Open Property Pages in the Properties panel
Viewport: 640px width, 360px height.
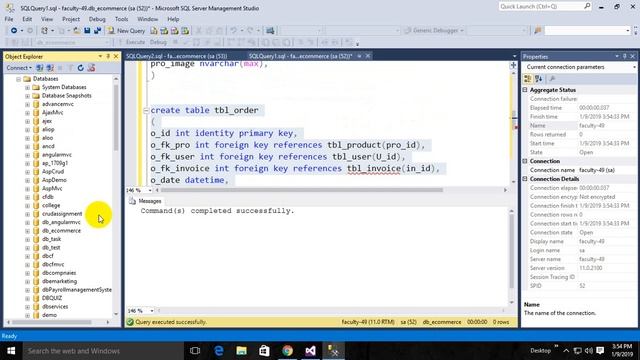[552, 79]
